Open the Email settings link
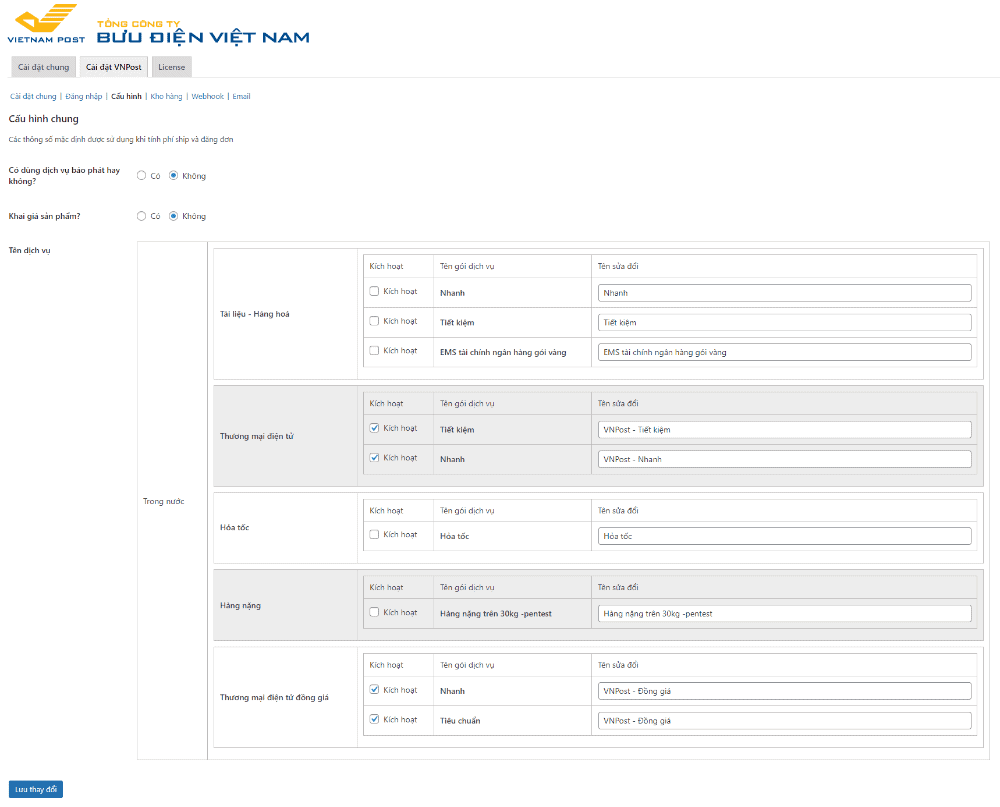Image resolution: width=1000 pixels, height=807 pixels. [x=241, y=97]
